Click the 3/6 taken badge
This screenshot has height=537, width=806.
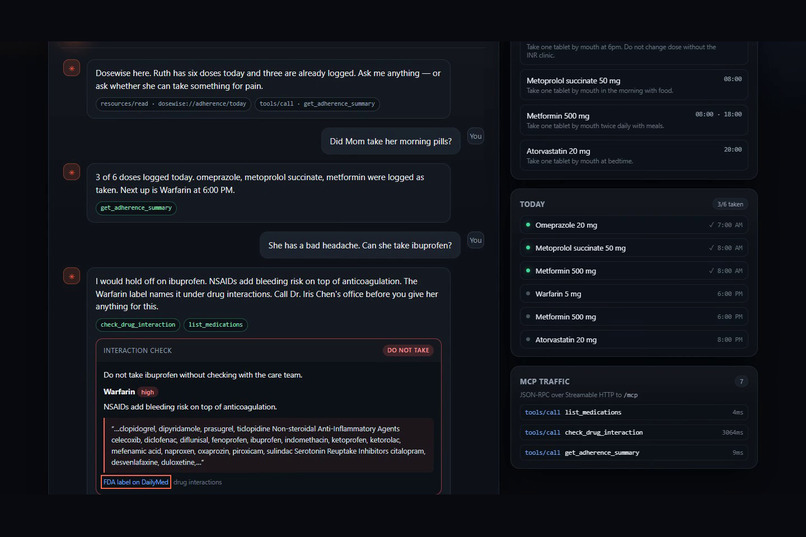click(730, 204)
